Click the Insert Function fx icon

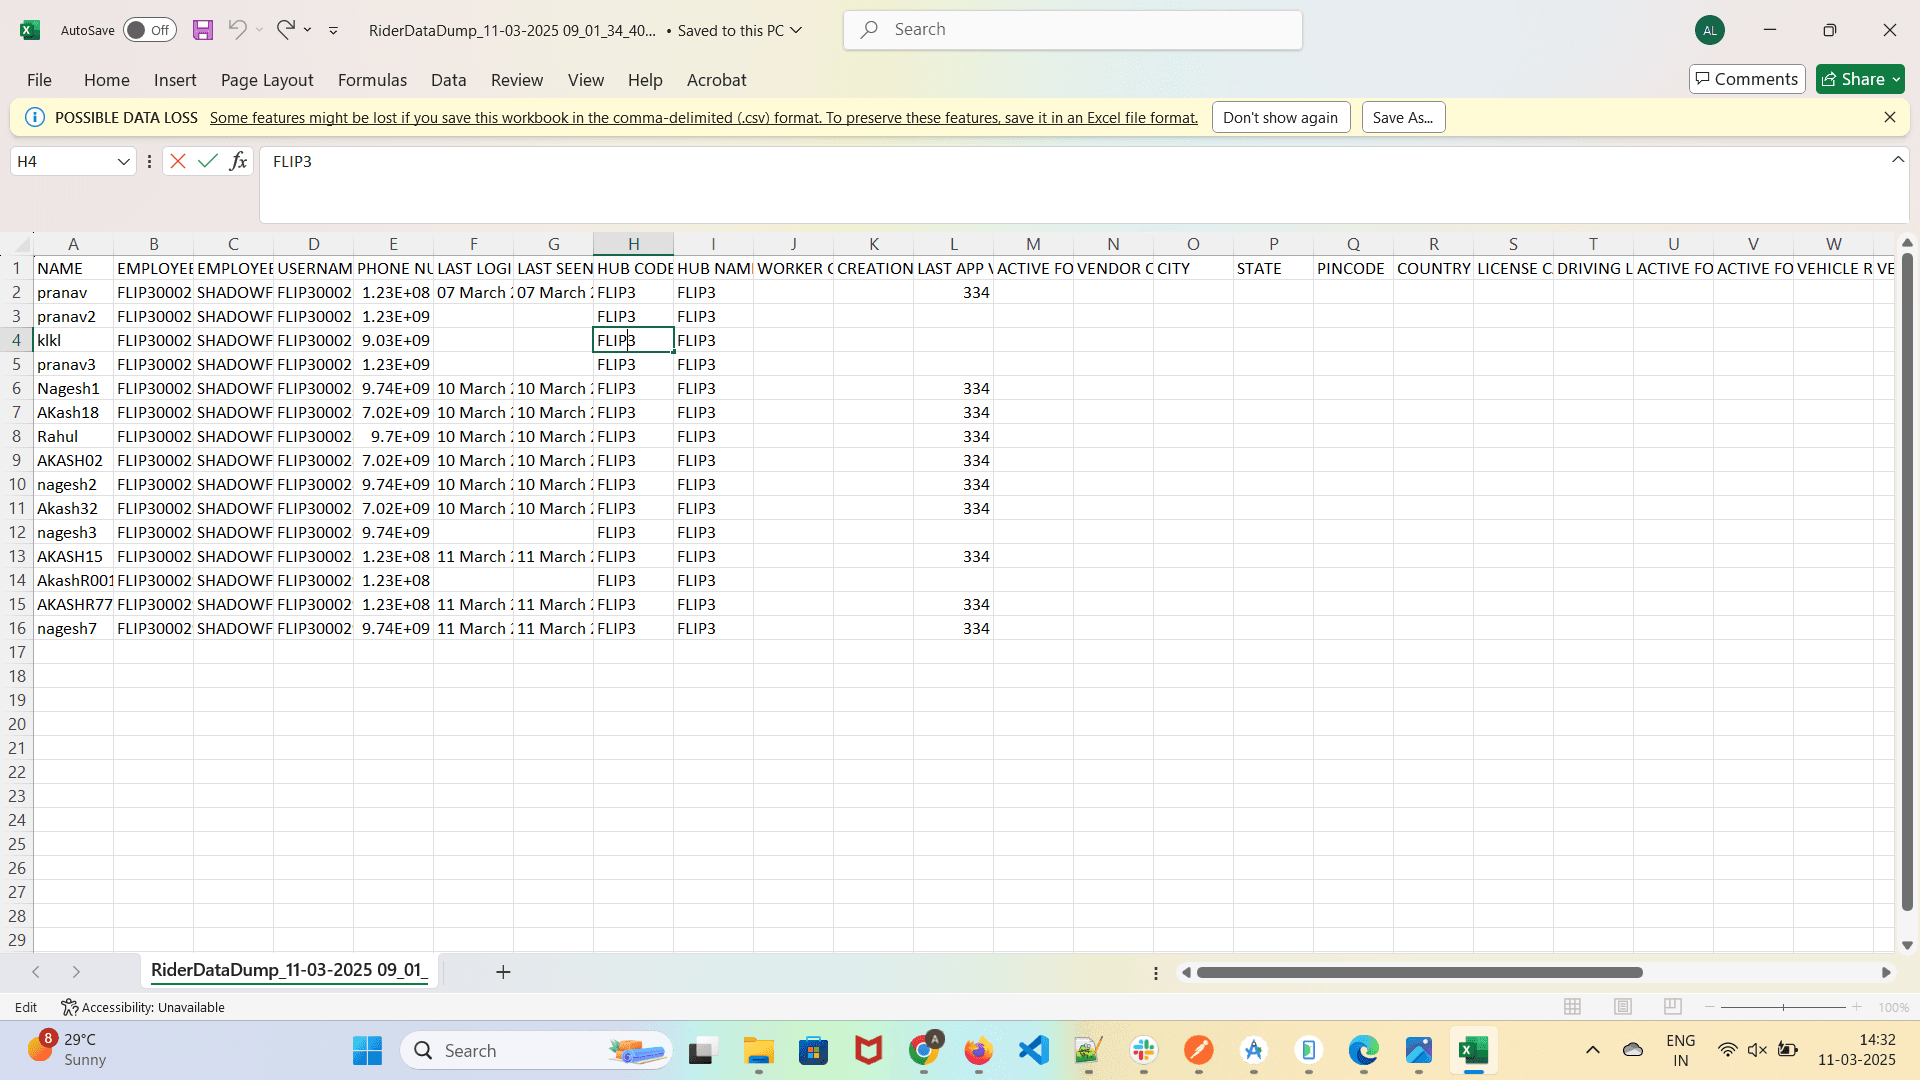(x=238, y=161)
